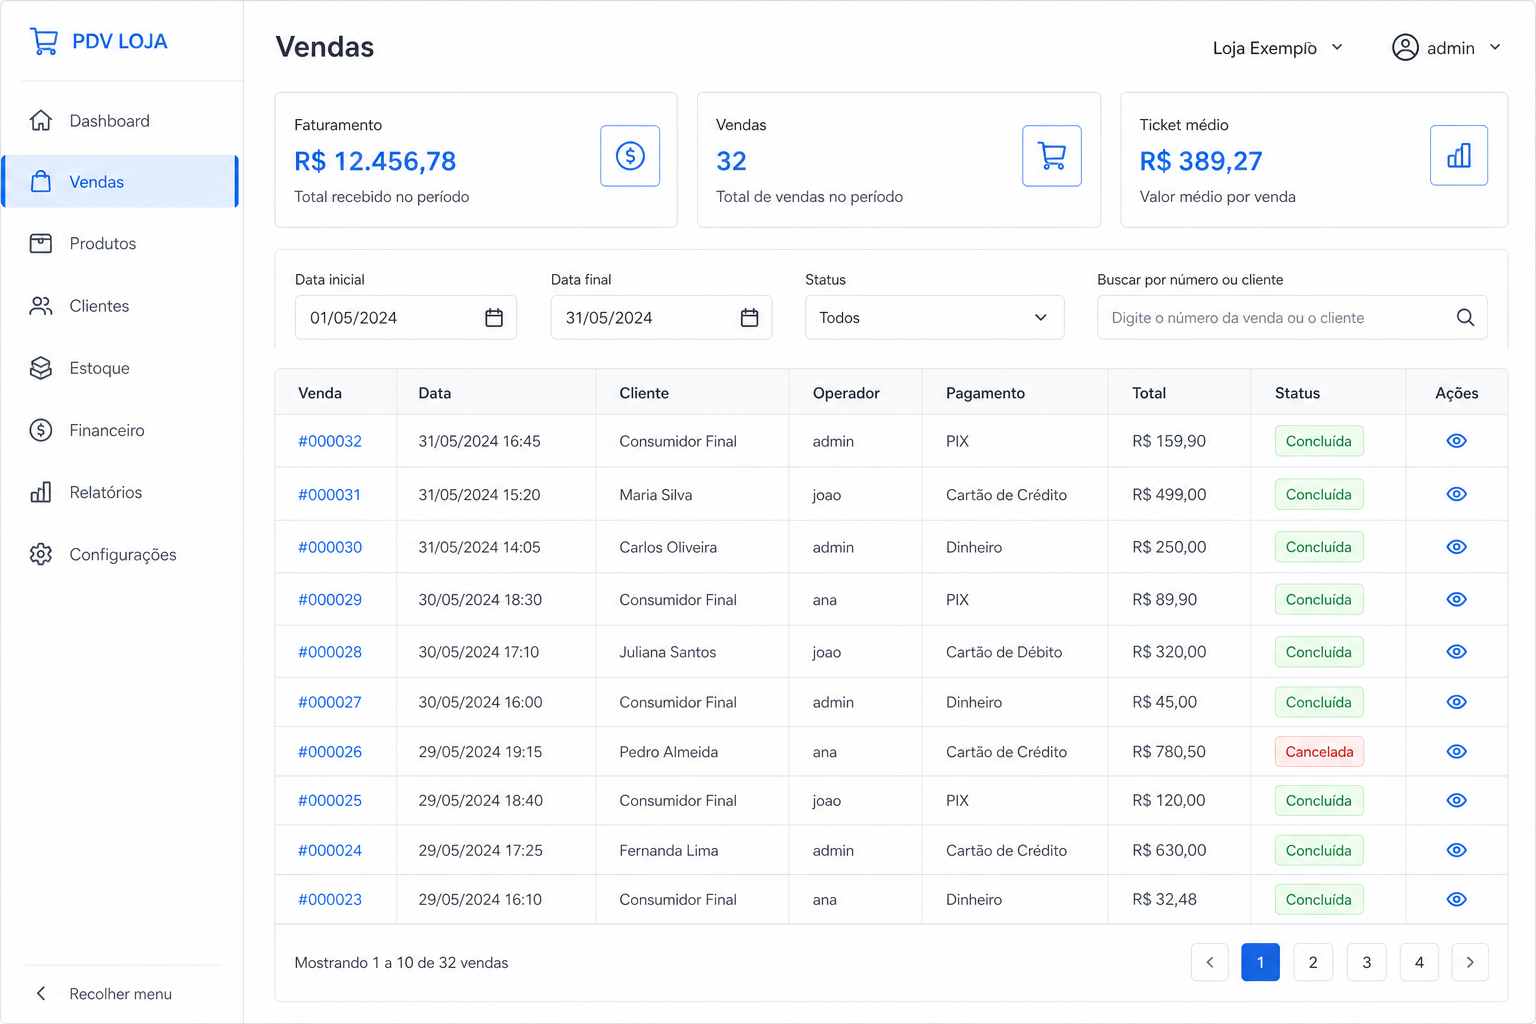1536x1024 pixels.
Task: Open Configurações in the sidebar menu
Action: (121, 554)
